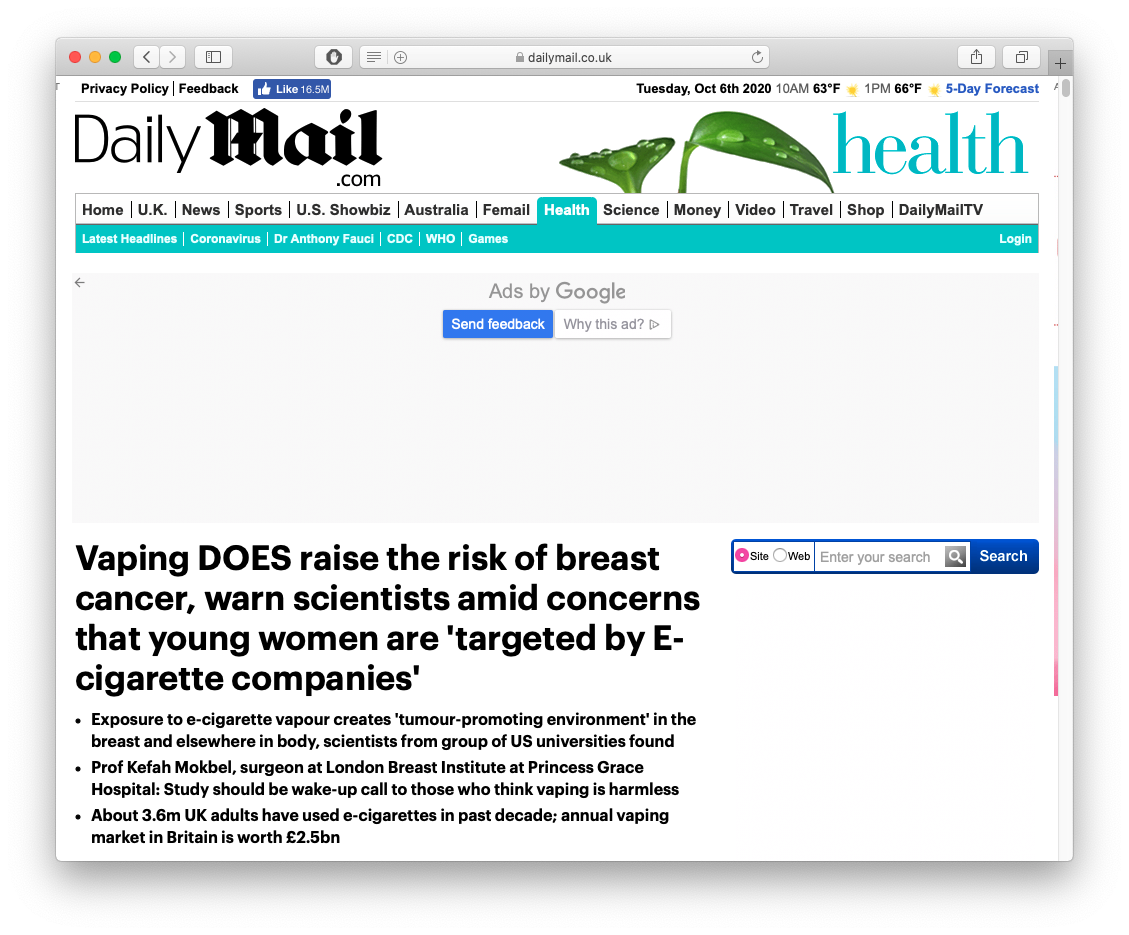Image resolution: width=1129 pixels, height=935 pixels.
Task: Click the ad back arrow
Action: (80, 283)
